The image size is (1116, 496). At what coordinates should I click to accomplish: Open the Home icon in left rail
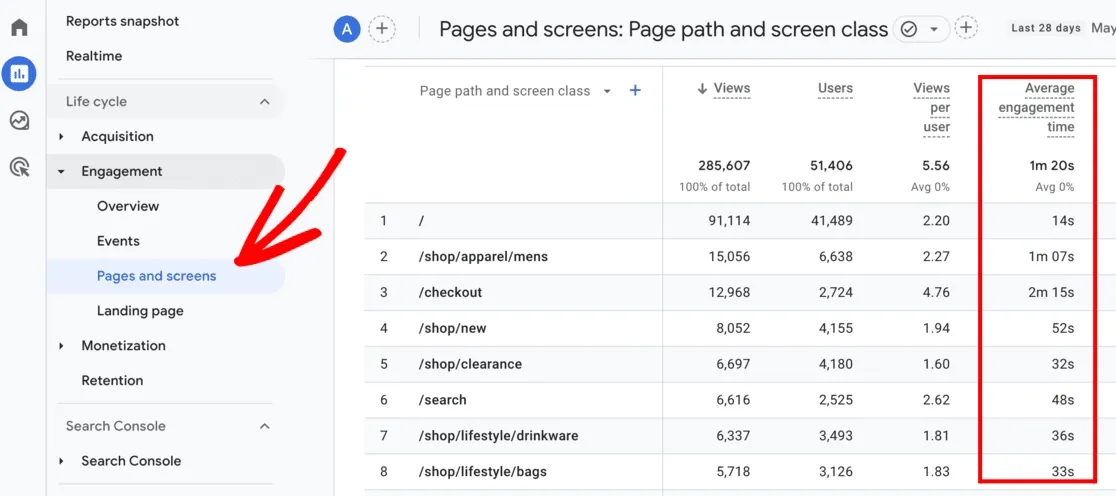pos(19,27)
